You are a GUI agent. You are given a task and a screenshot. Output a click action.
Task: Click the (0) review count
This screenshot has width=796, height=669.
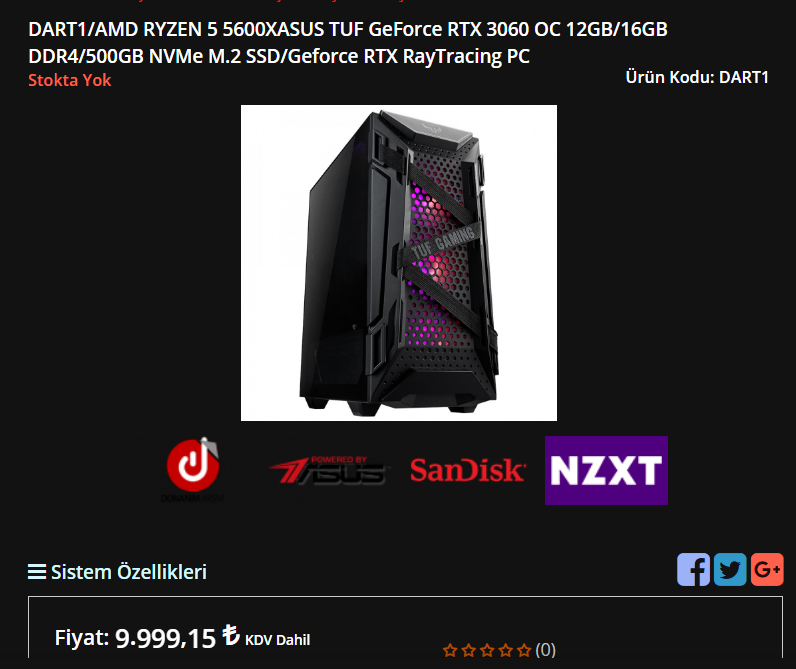coord(545,650)
